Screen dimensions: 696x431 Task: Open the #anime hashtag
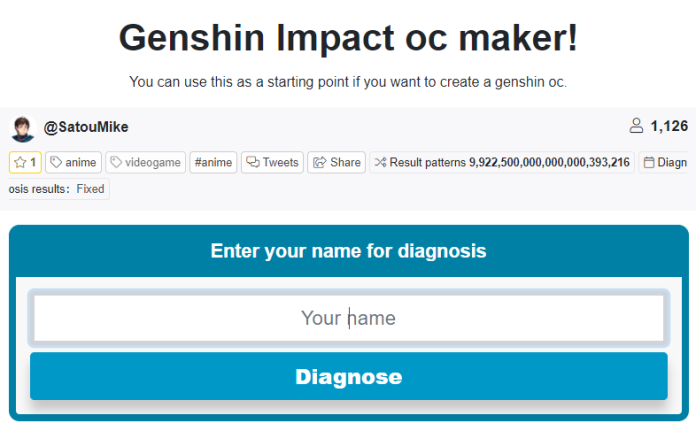[x=215, y=162]
